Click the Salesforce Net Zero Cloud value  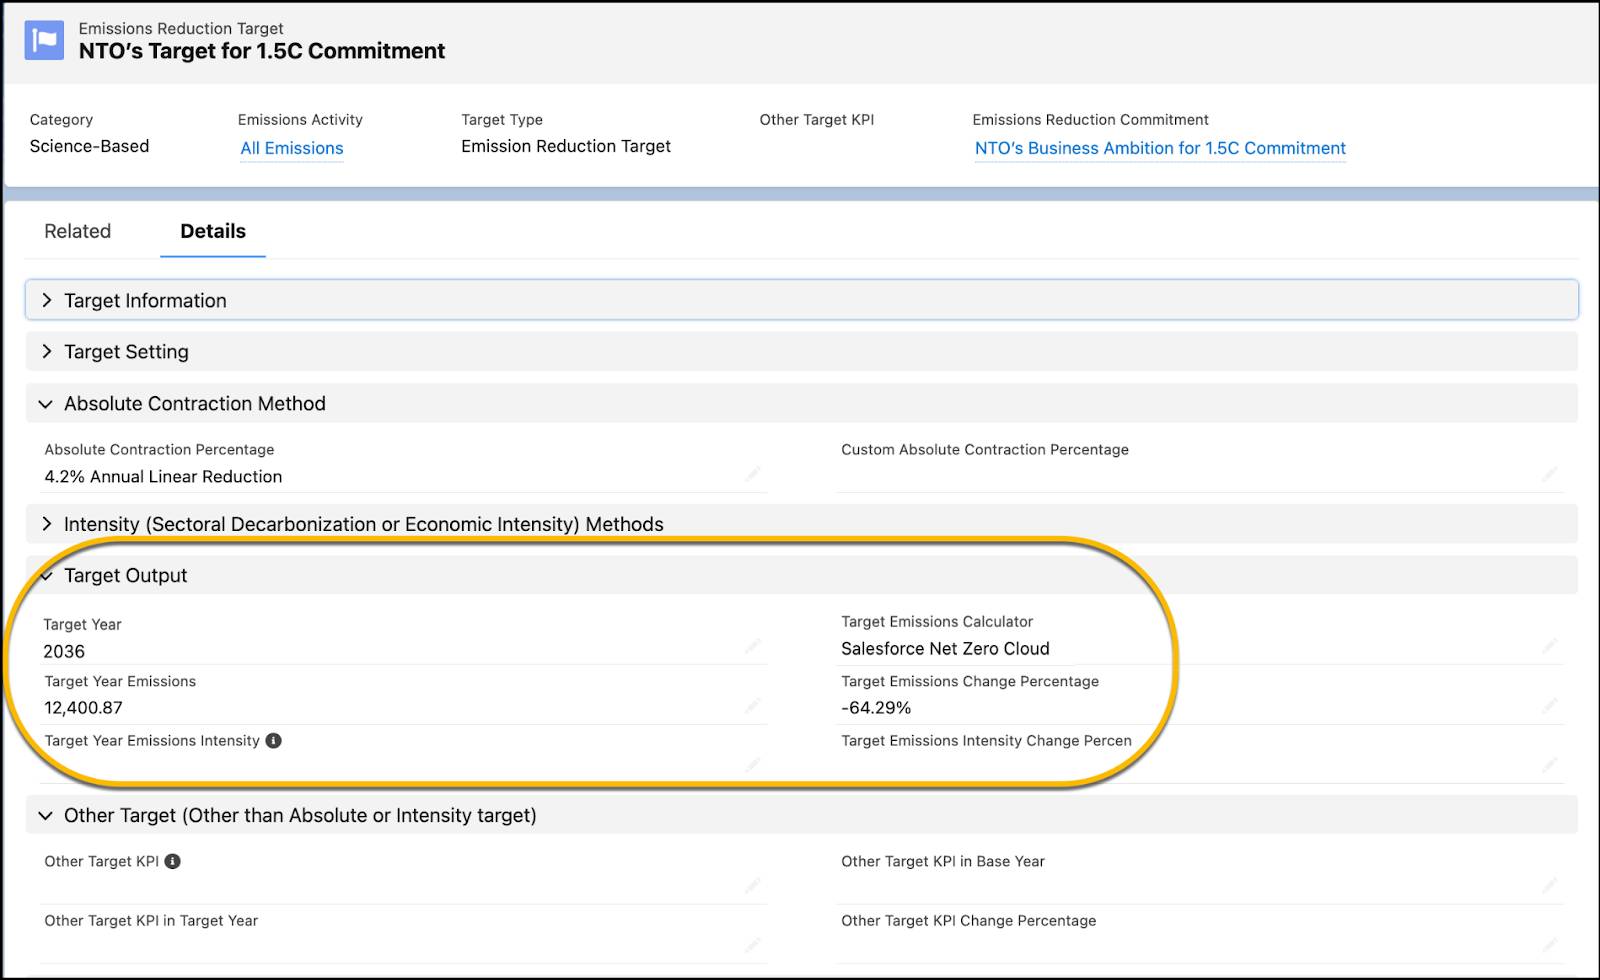pyautogui.click(x=945, y=649)
